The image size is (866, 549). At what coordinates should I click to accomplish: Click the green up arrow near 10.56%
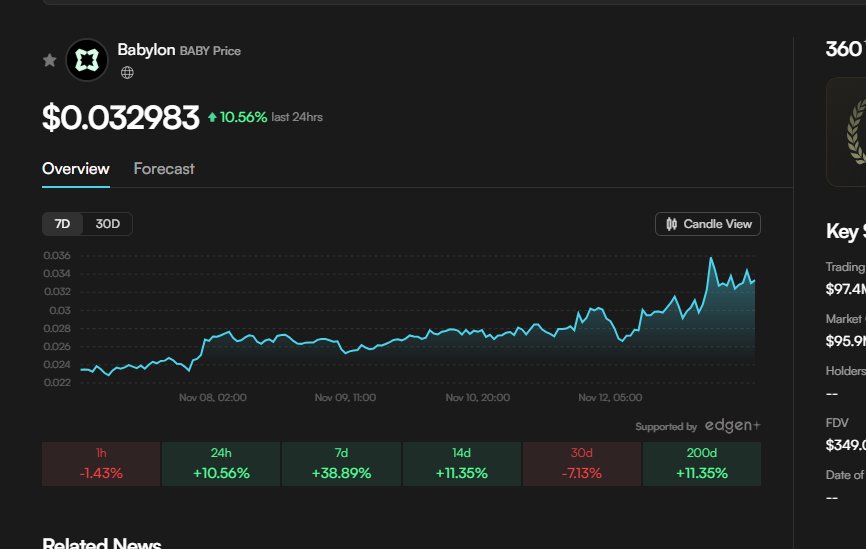[212, 118]
